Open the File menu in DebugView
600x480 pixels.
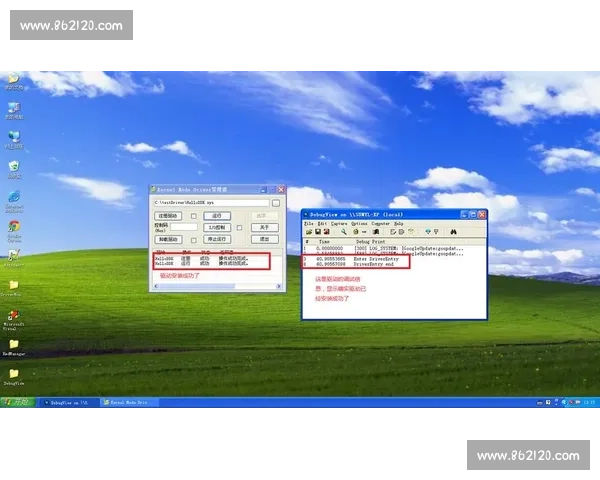[x=308, y=224]
